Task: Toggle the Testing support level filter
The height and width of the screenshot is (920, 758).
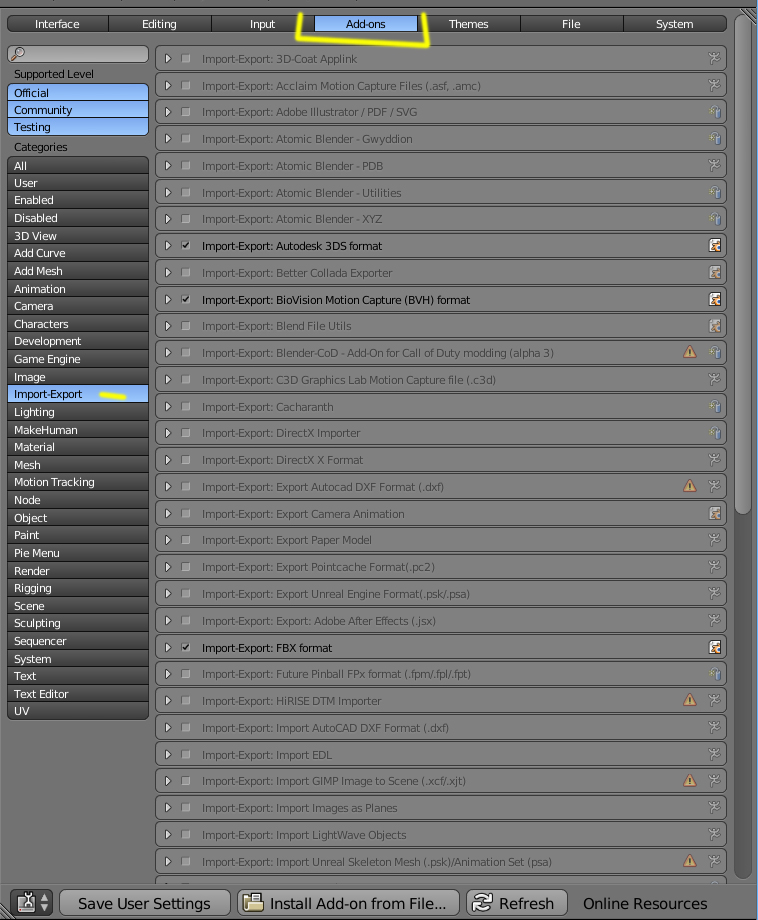Action: click(x=78, y=127)
